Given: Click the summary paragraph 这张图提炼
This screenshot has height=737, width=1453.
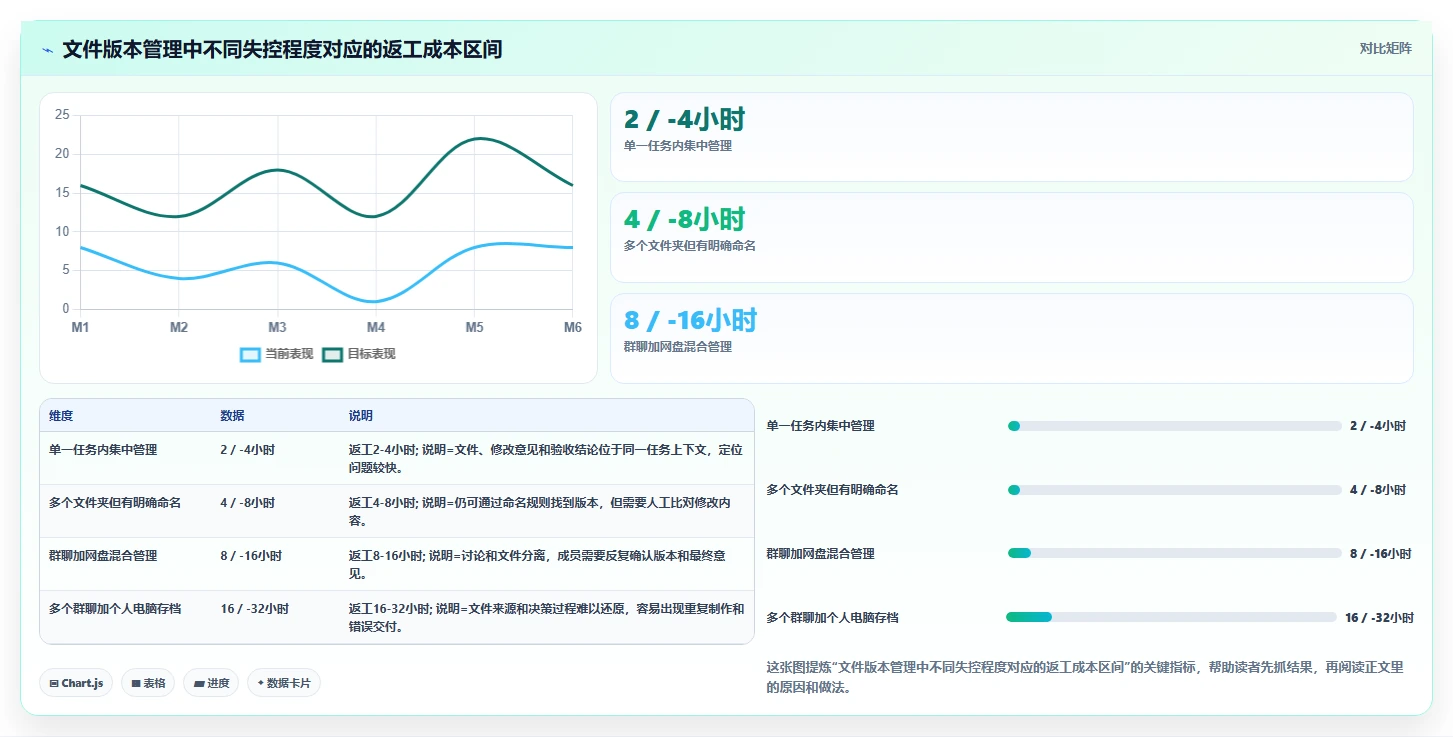Looking at the screenshot, I should click(1085, 677).
